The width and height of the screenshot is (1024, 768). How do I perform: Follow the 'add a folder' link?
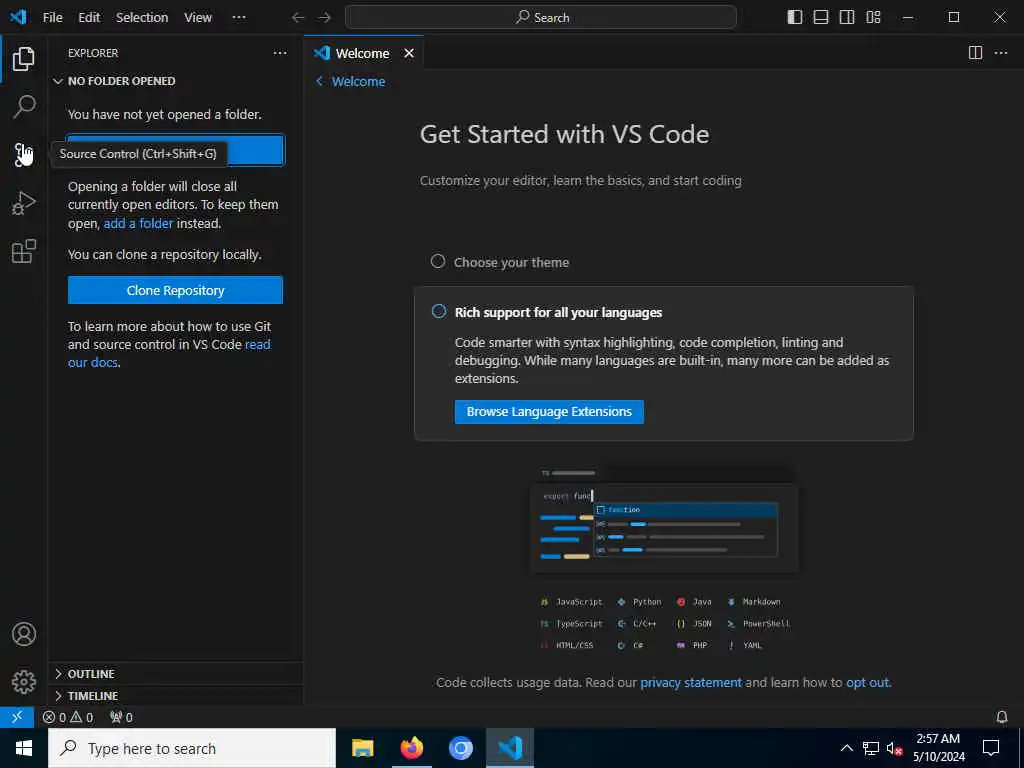[x=138, y=223]
